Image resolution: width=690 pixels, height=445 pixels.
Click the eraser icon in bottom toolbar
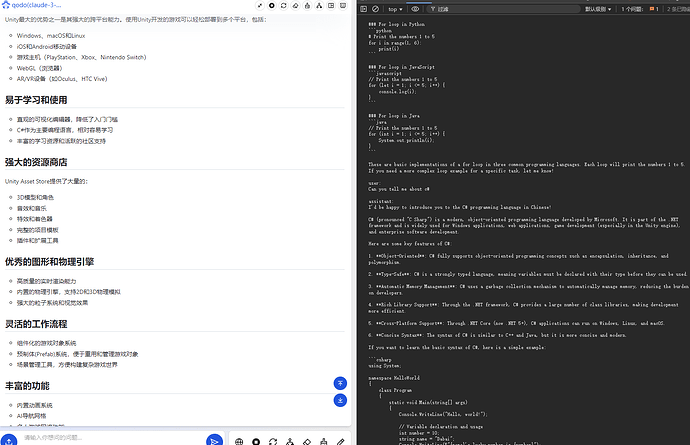[307, 441]
